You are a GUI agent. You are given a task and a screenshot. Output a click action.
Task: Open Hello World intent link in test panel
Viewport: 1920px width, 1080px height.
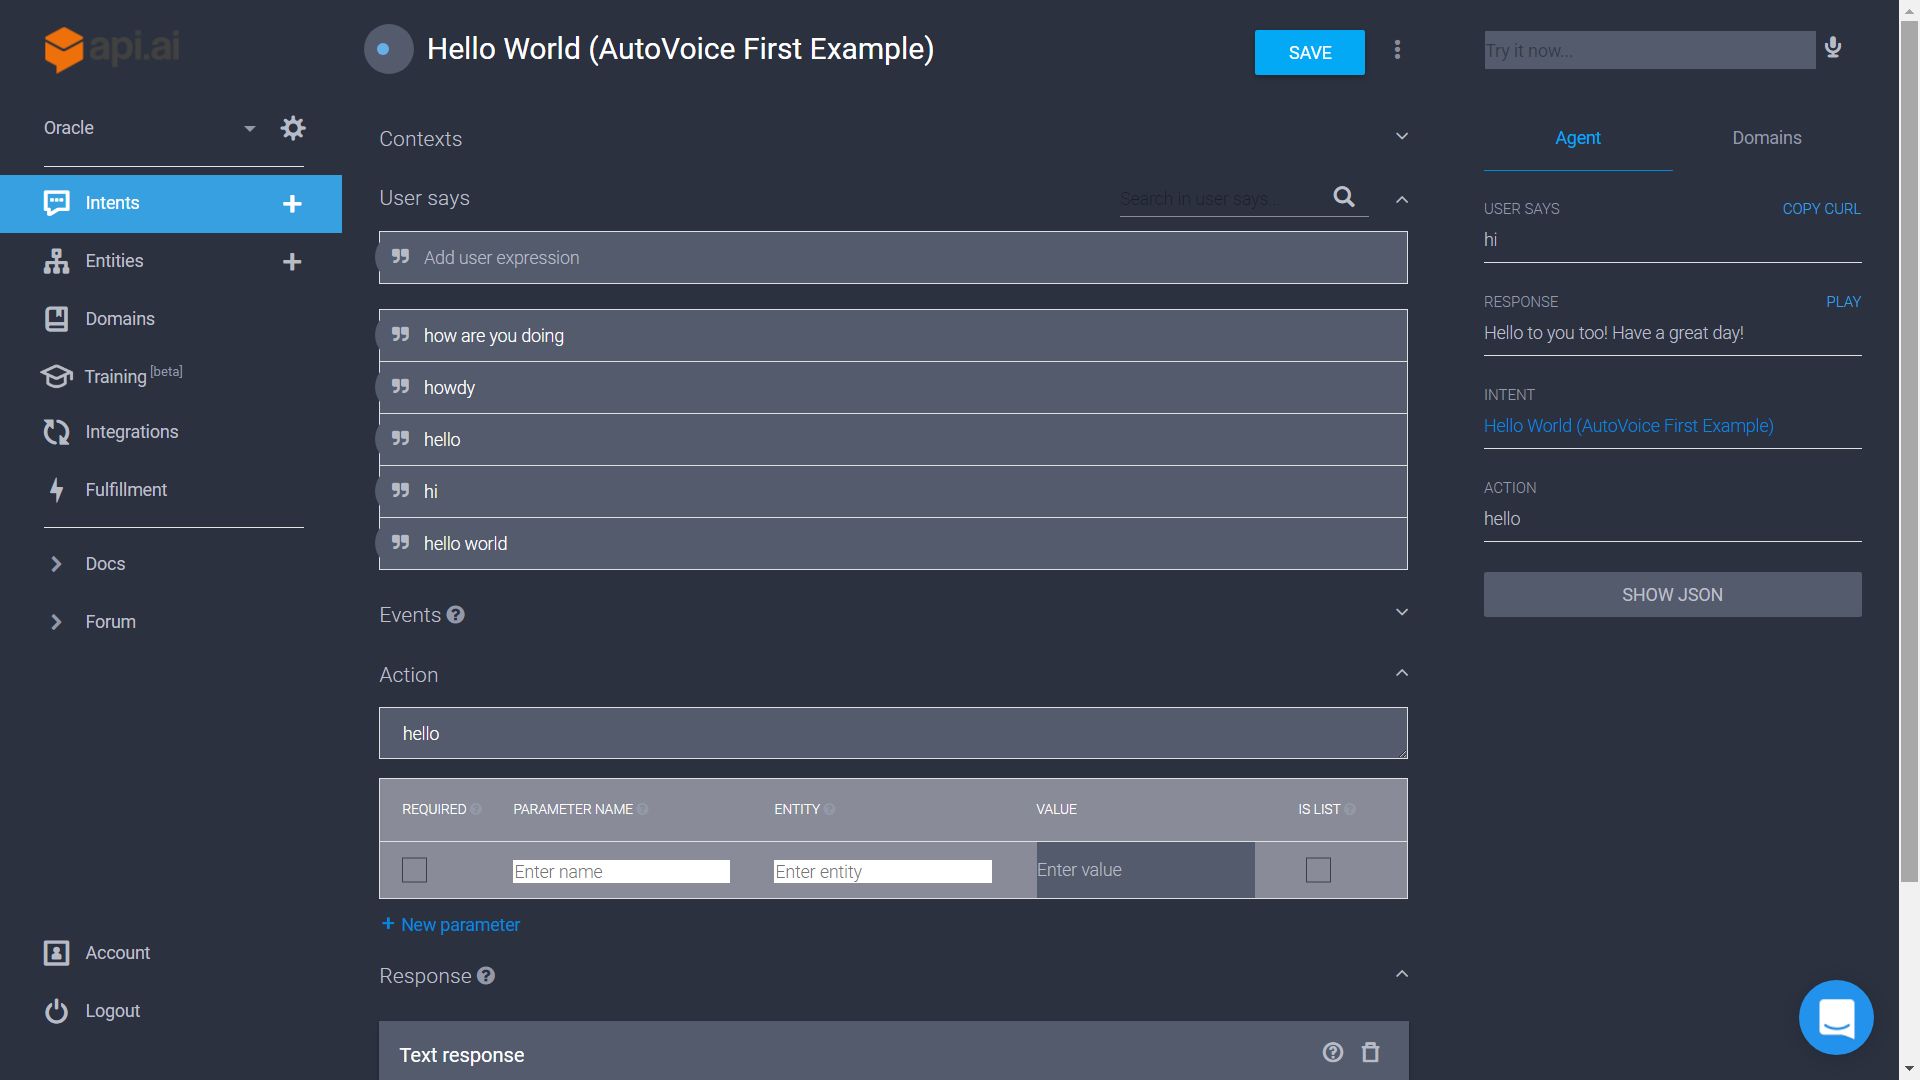(x=1628, y=426)
